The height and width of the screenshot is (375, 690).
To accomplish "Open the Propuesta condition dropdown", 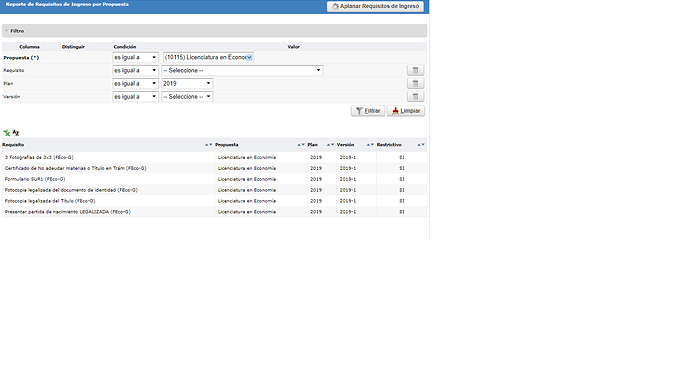I will point(135,58).
